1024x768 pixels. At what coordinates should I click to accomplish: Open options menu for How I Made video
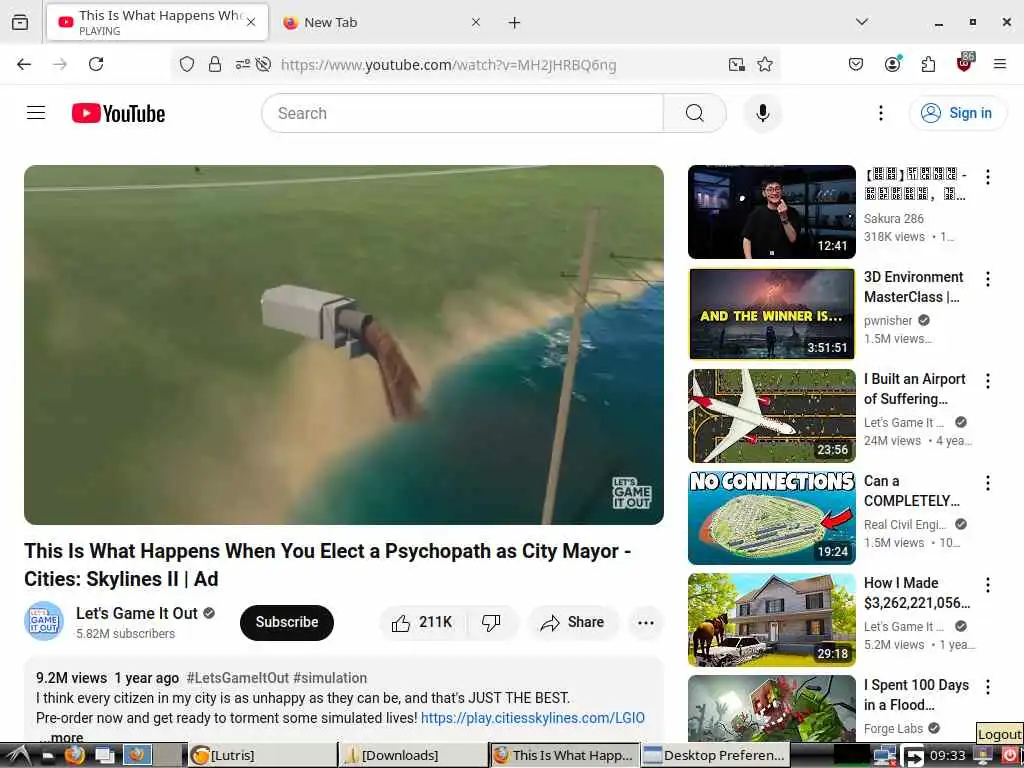click(987, 584)
